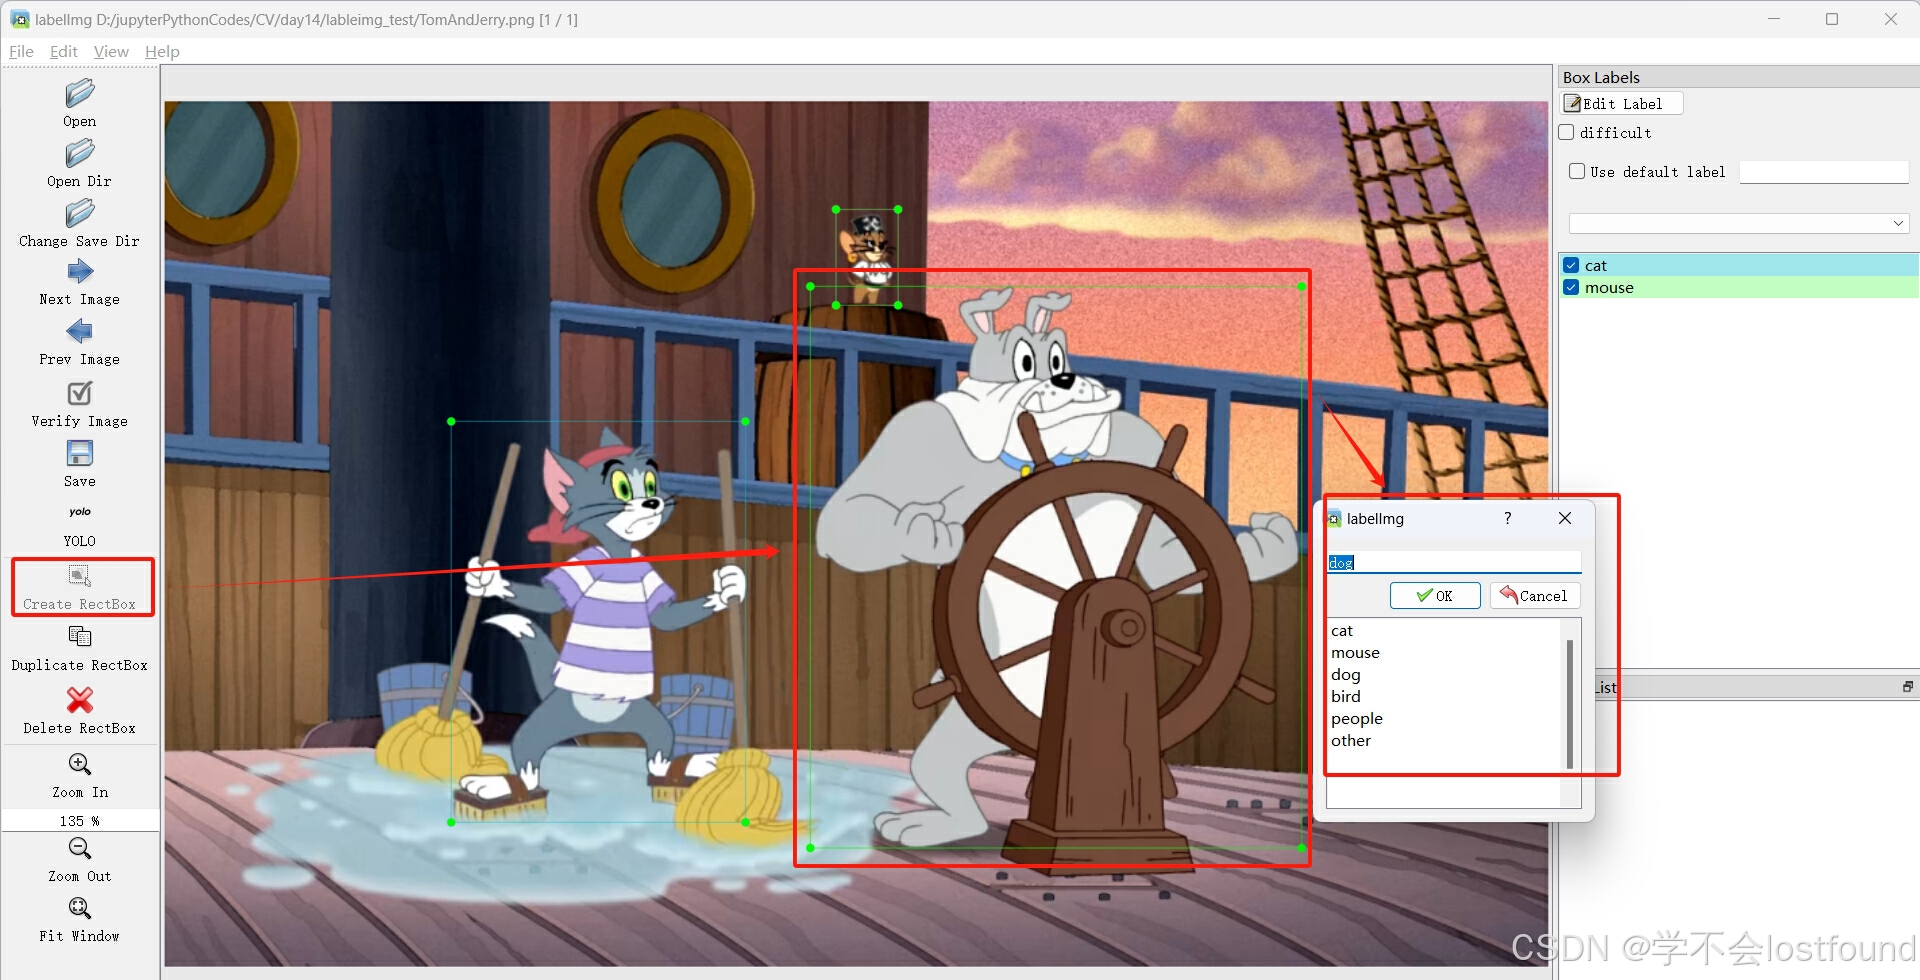The image size is (1920, 980).
Task: Click the Box Labels panel title
Action: tap(1601, 77)
